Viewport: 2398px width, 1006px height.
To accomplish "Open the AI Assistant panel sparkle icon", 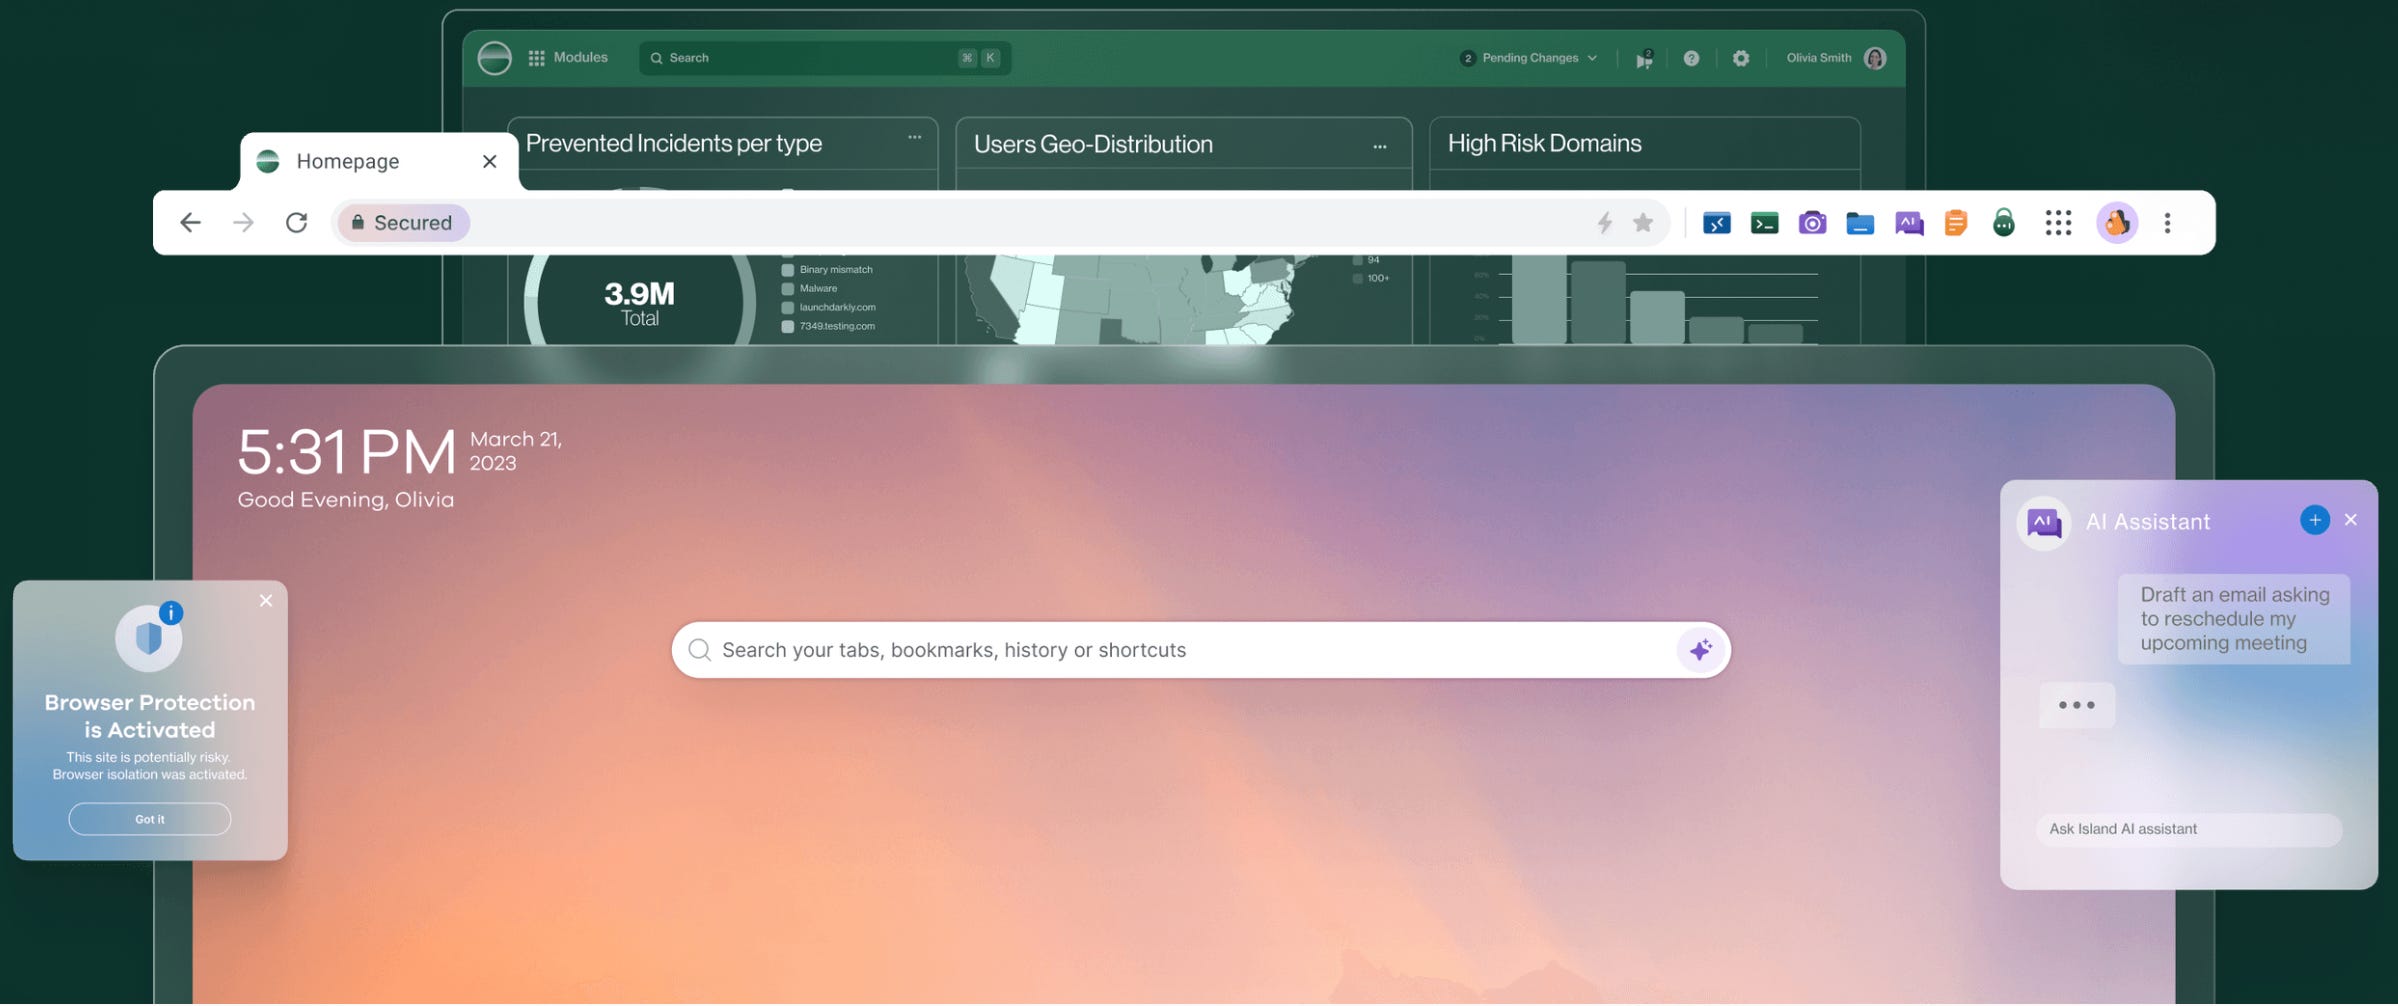I will (1700, 650).
